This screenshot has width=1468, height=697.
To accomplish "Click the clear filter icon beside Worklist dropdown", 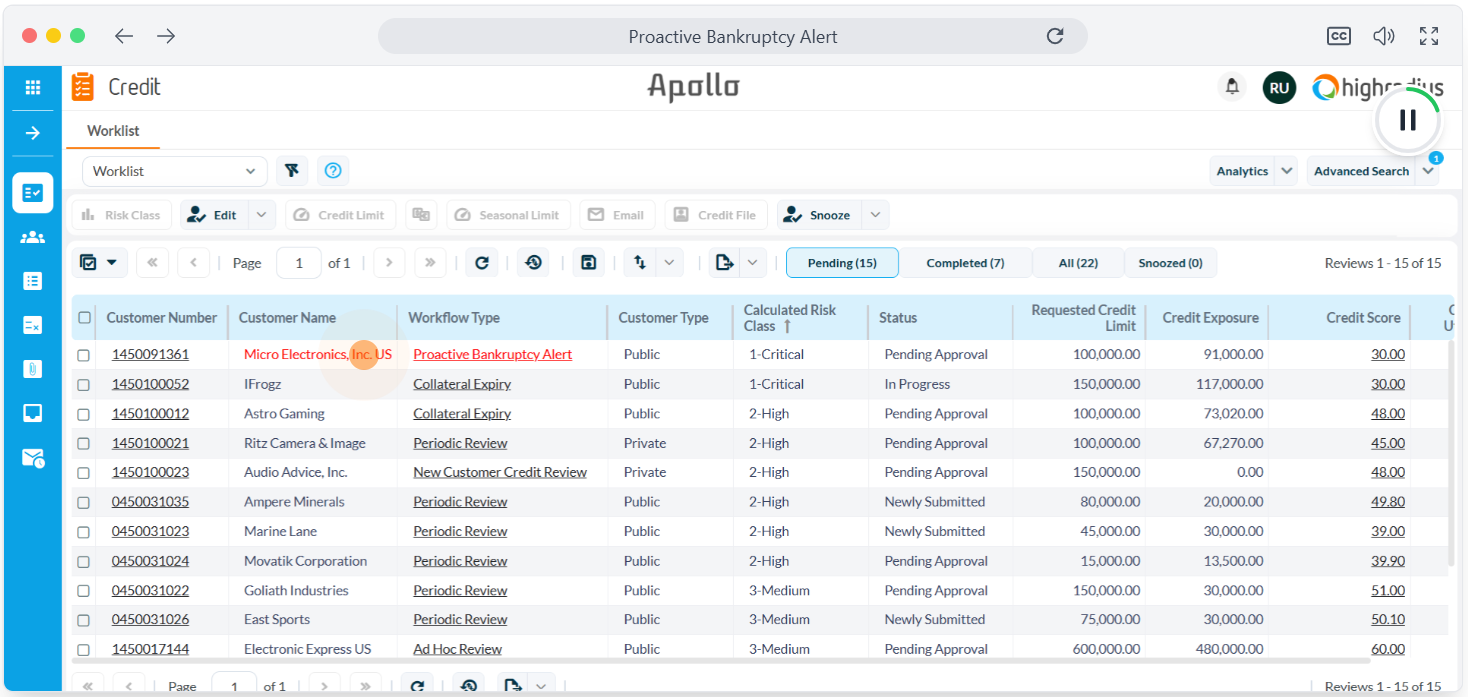I will coord(291,171).
